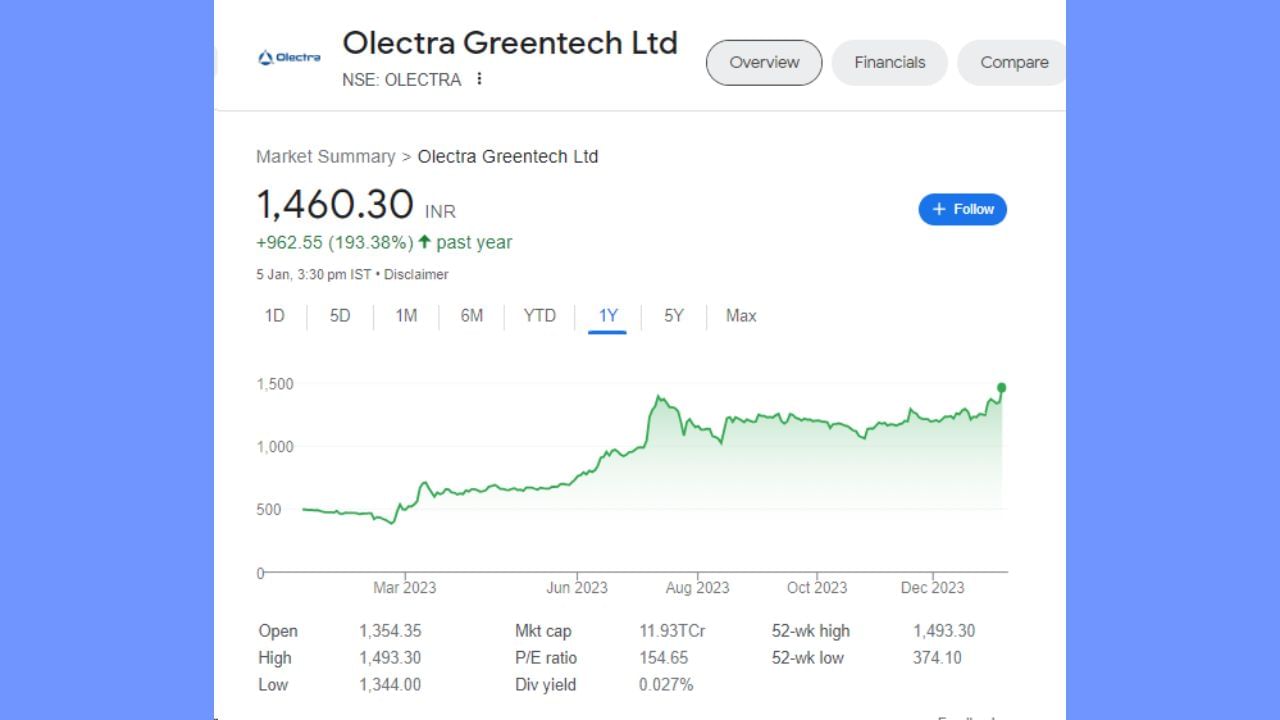Click the Olectra Greentech Ltd heading
The height and width of the screenshot is (720, 1280).
pyautogui.click(x=510, y=43)
